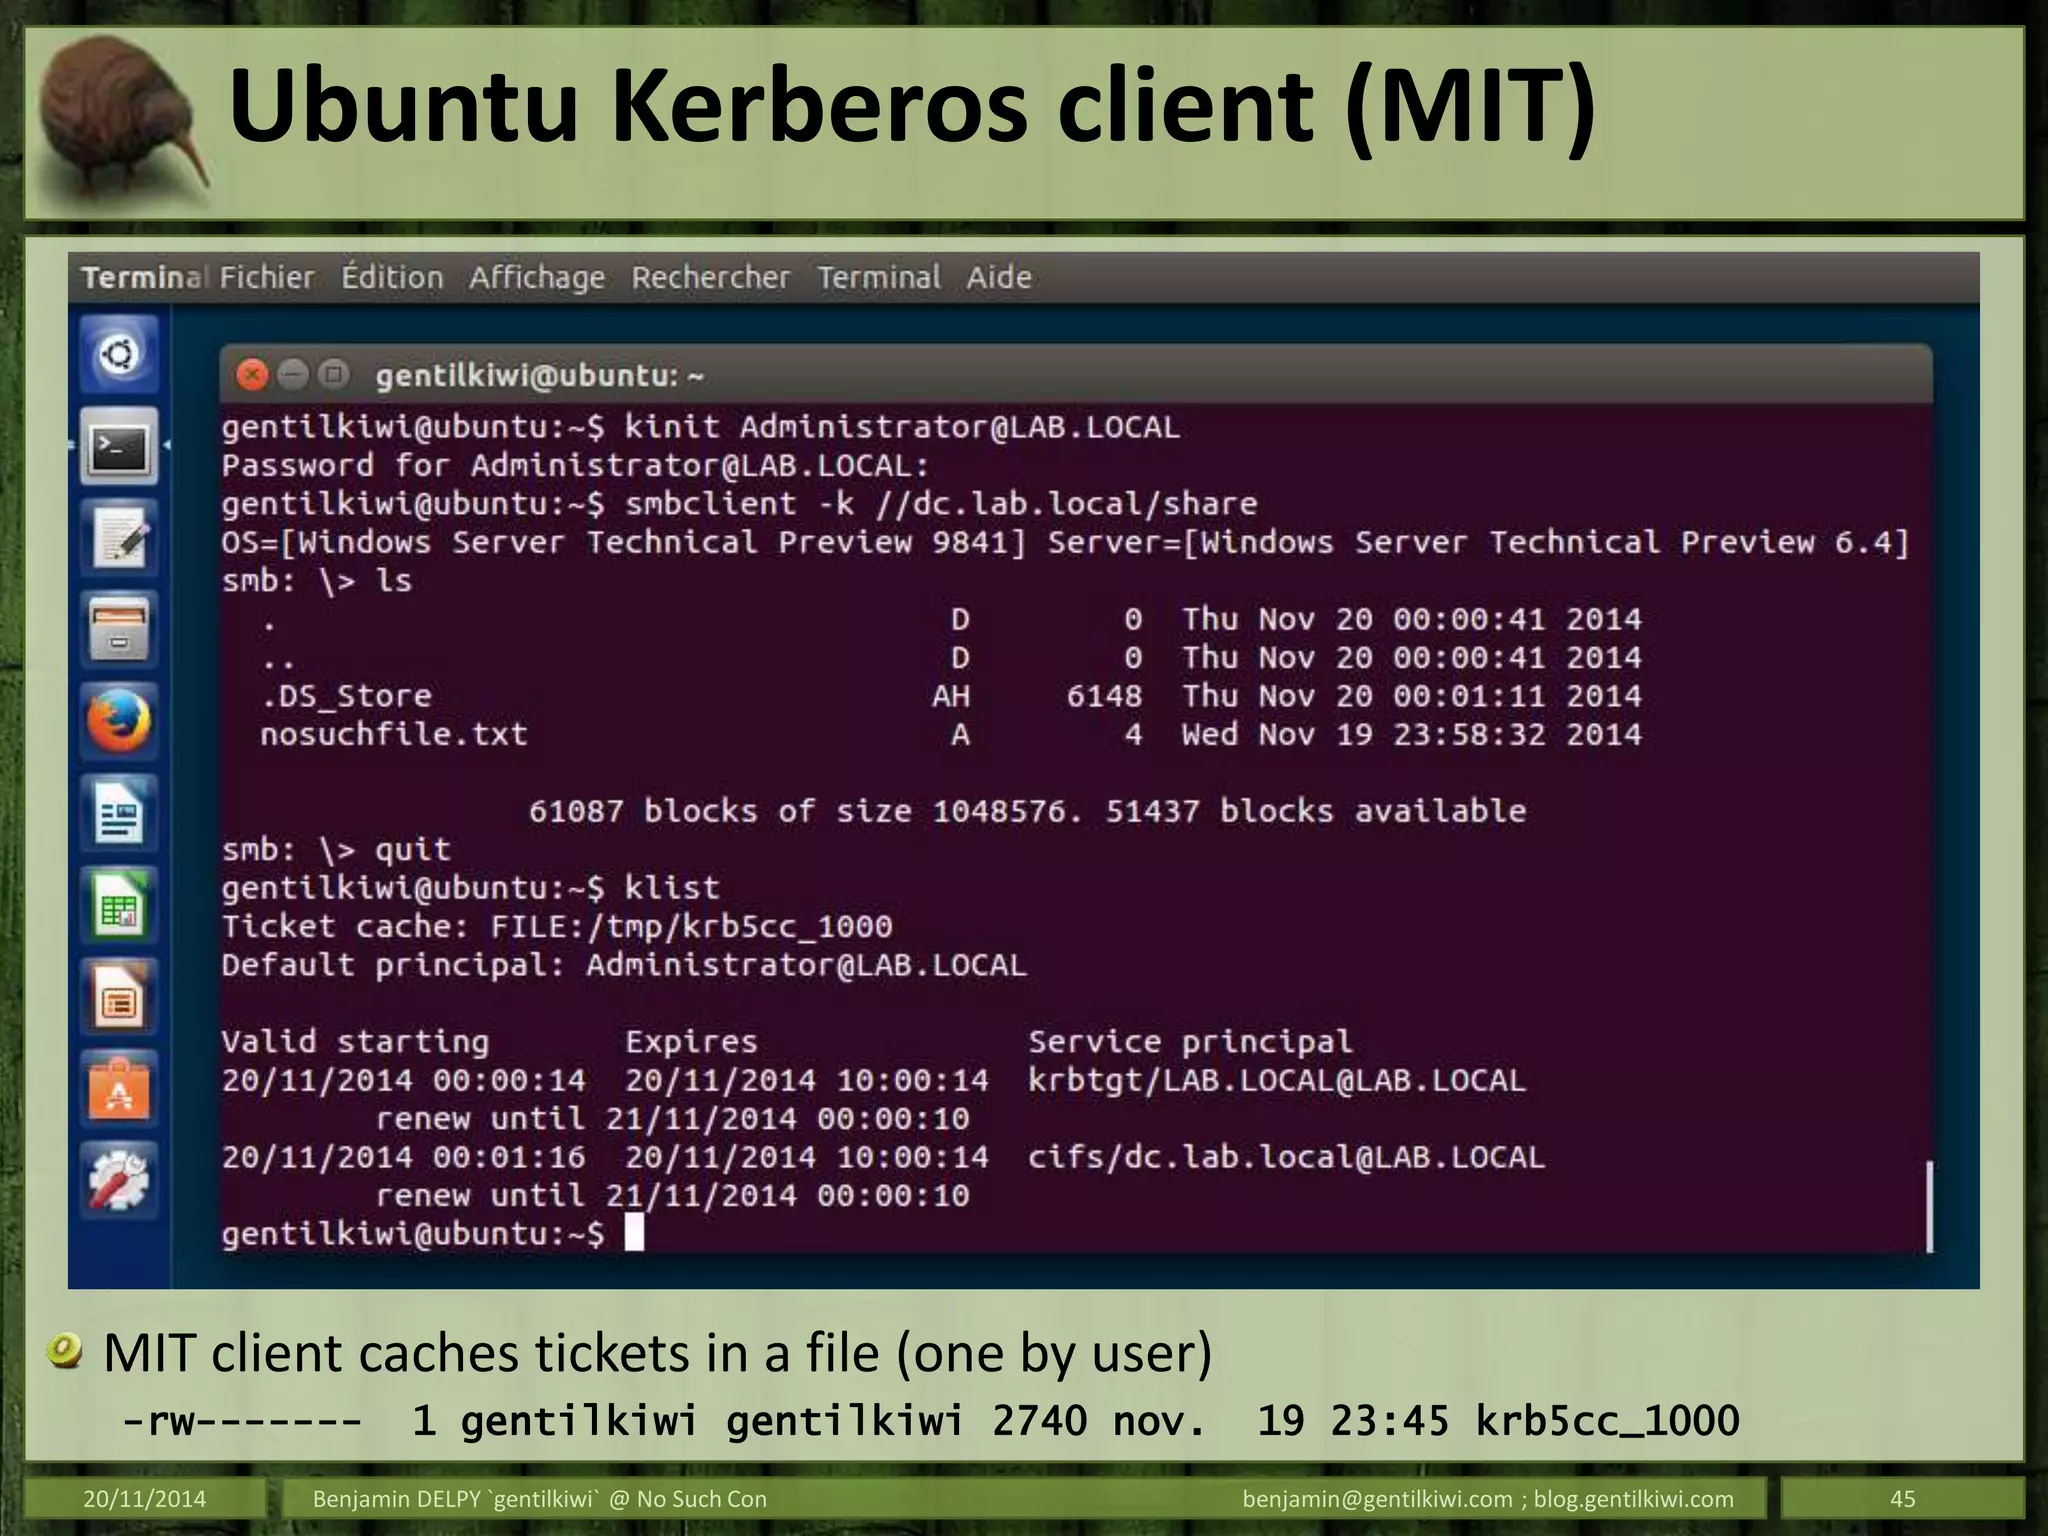
Task: Open LibreOffice Impress launcher icon
Action: click(119, 998)
